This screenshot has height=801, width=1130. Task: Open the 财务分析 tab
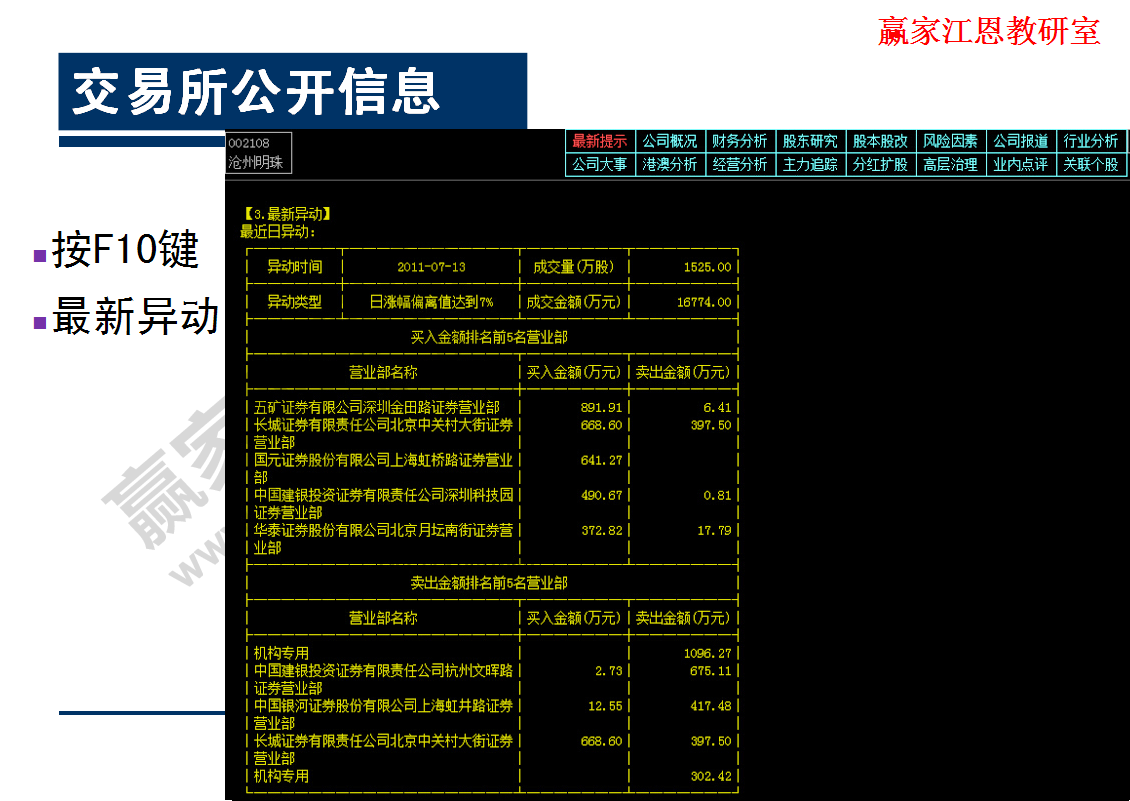pyautogui.click(x=742, y=141)
